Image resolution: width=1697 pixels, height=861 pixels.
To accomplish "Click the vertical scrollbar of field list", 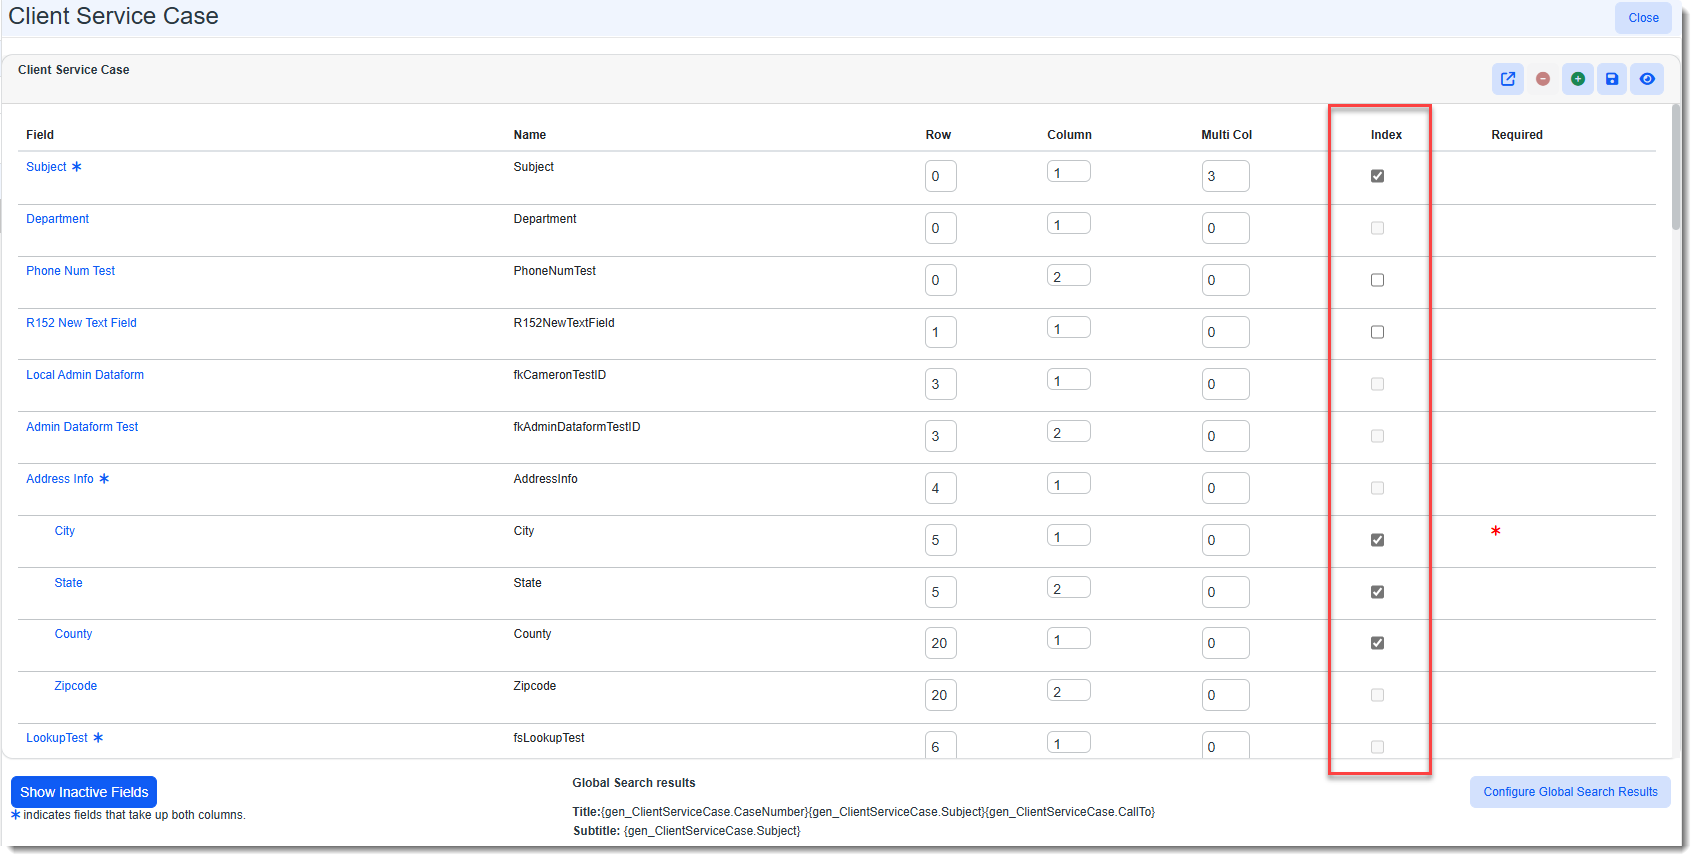I will 1675,170.
